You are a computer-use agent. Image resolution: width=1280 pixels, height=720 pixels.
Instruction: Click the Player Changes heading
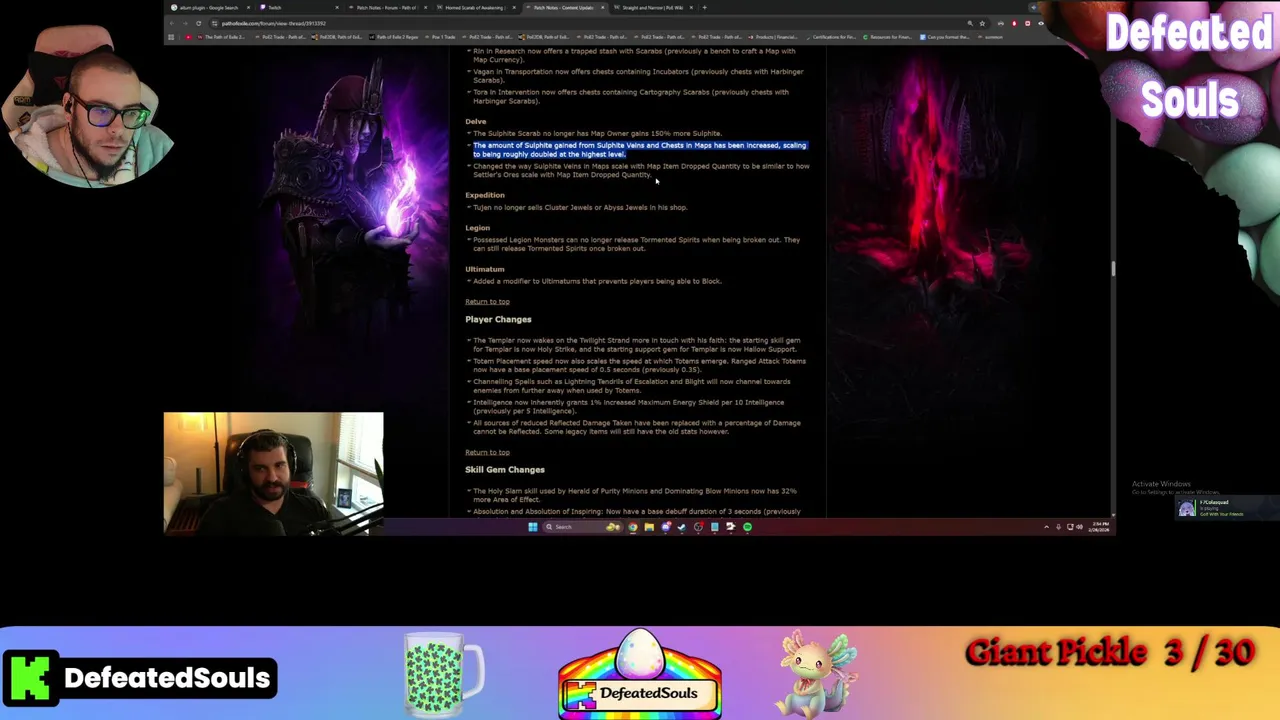[498, 319]
